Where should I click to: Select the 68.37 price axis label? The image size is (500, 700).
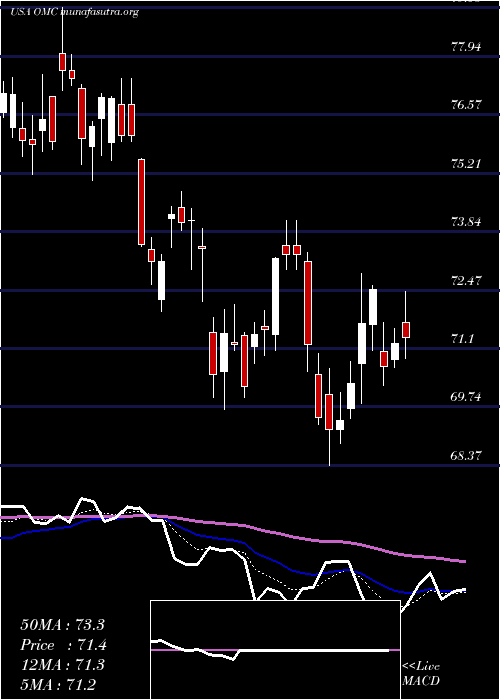tap(467, 456)
